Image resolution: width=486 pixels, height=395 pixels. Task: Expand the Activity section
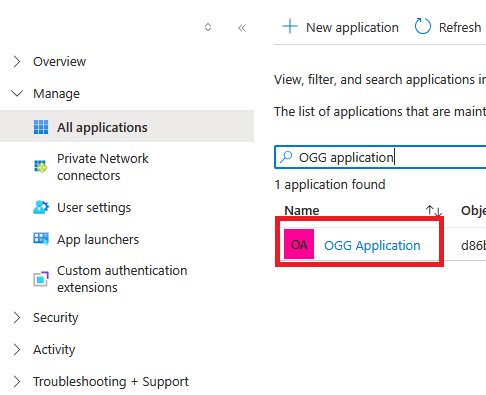click(17, 350)
